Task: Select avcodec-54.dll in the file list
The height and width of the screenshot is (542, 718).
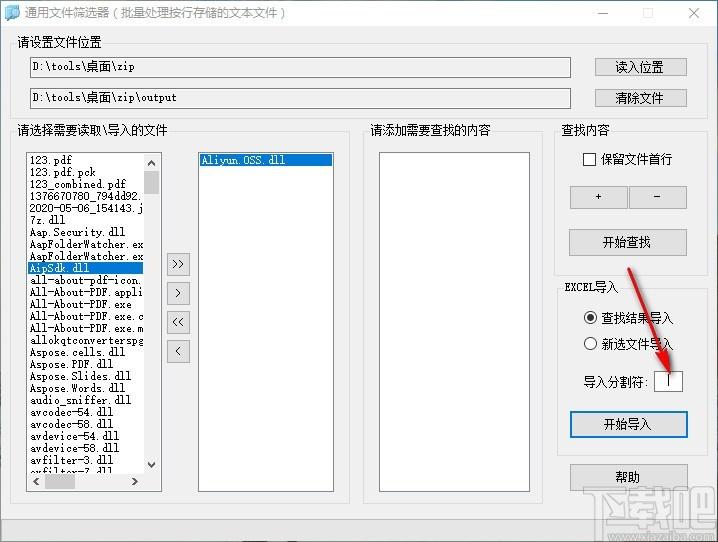Action: 86,412
